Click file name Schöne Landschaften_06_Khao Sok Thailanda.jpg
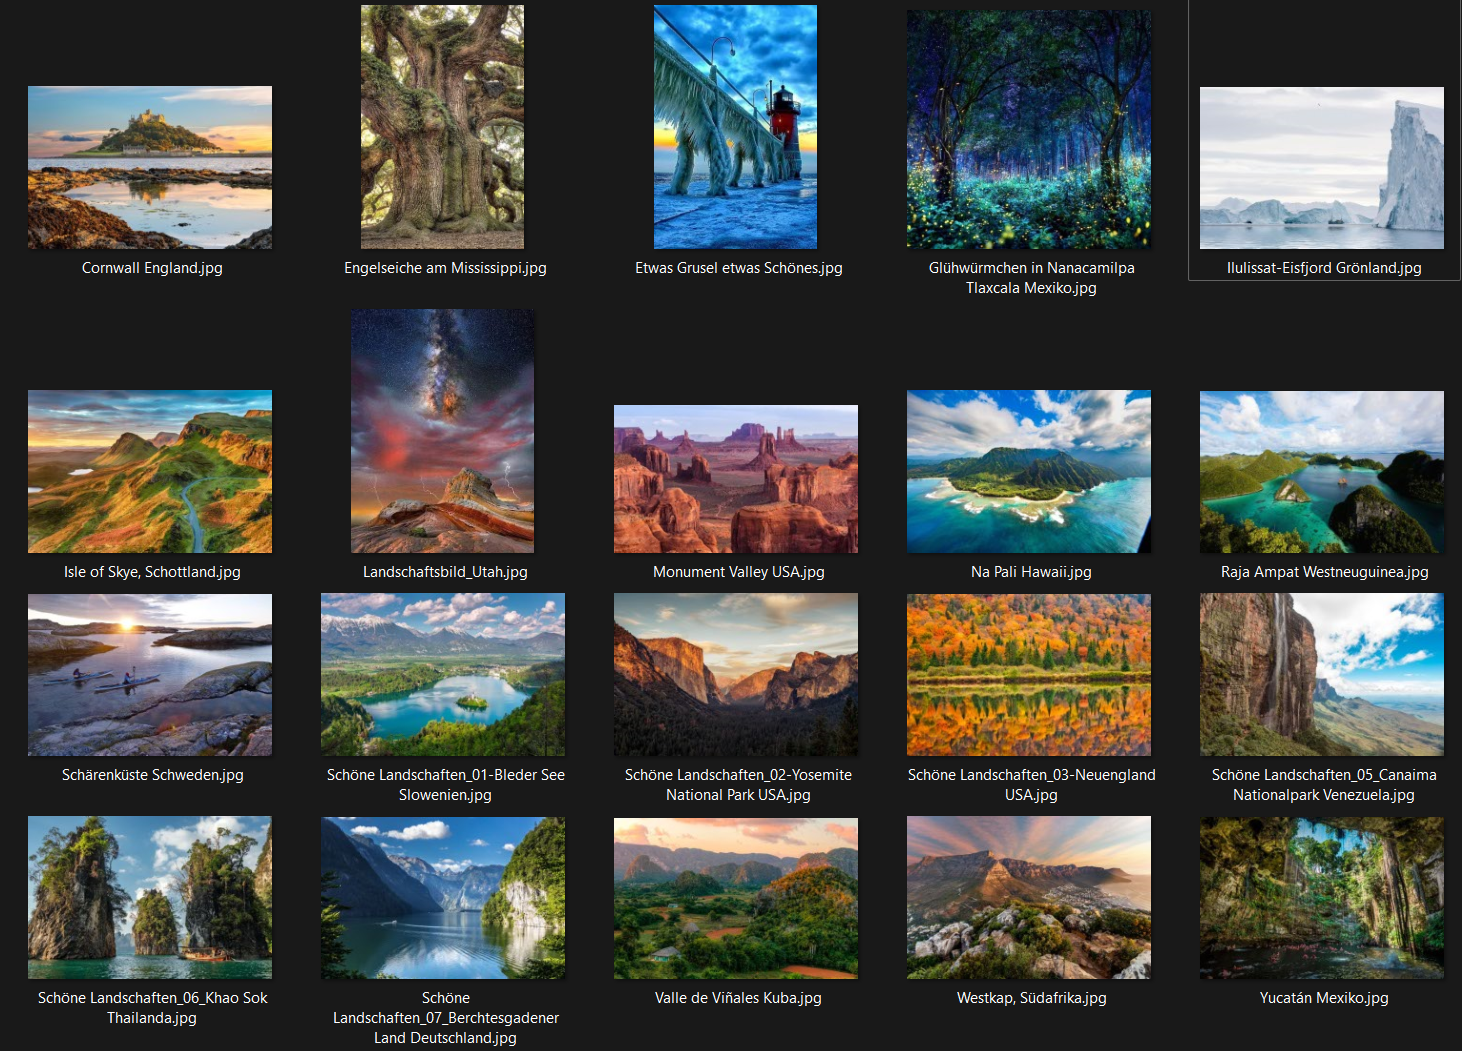 pos(152,1008)
